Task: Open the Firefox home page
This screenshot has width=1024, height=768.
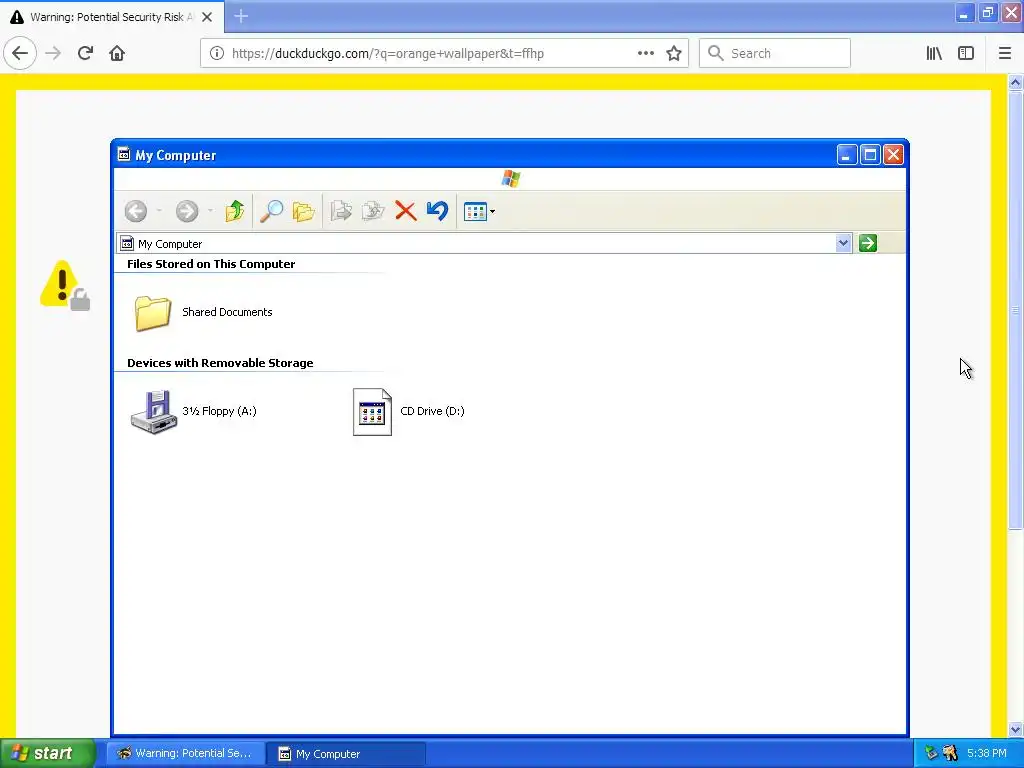Action: (117, 53)
